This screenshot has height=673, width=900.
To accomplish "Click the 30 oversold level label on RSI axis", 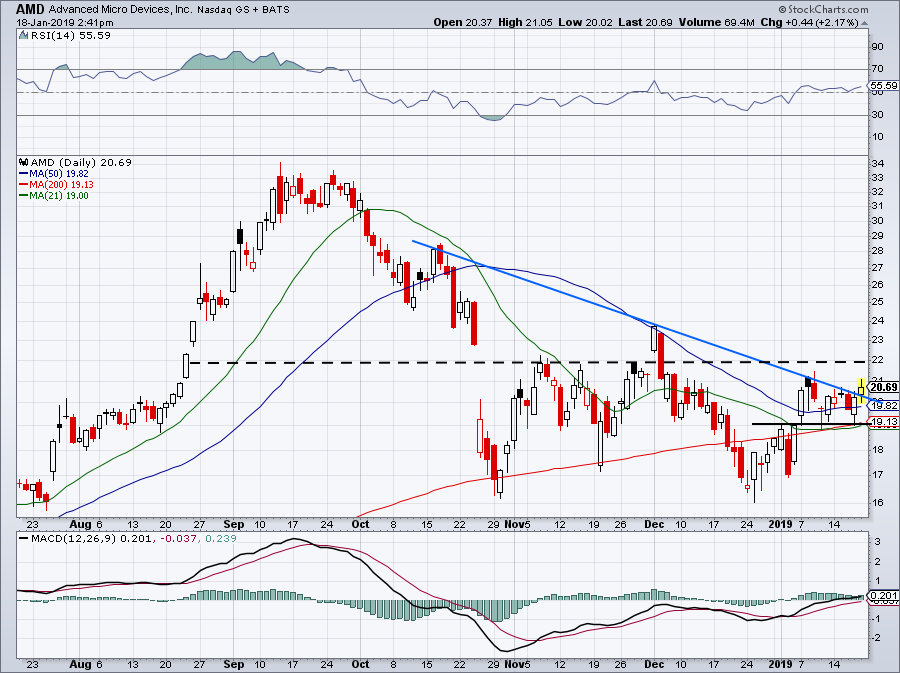I will [x=877, y=115].
